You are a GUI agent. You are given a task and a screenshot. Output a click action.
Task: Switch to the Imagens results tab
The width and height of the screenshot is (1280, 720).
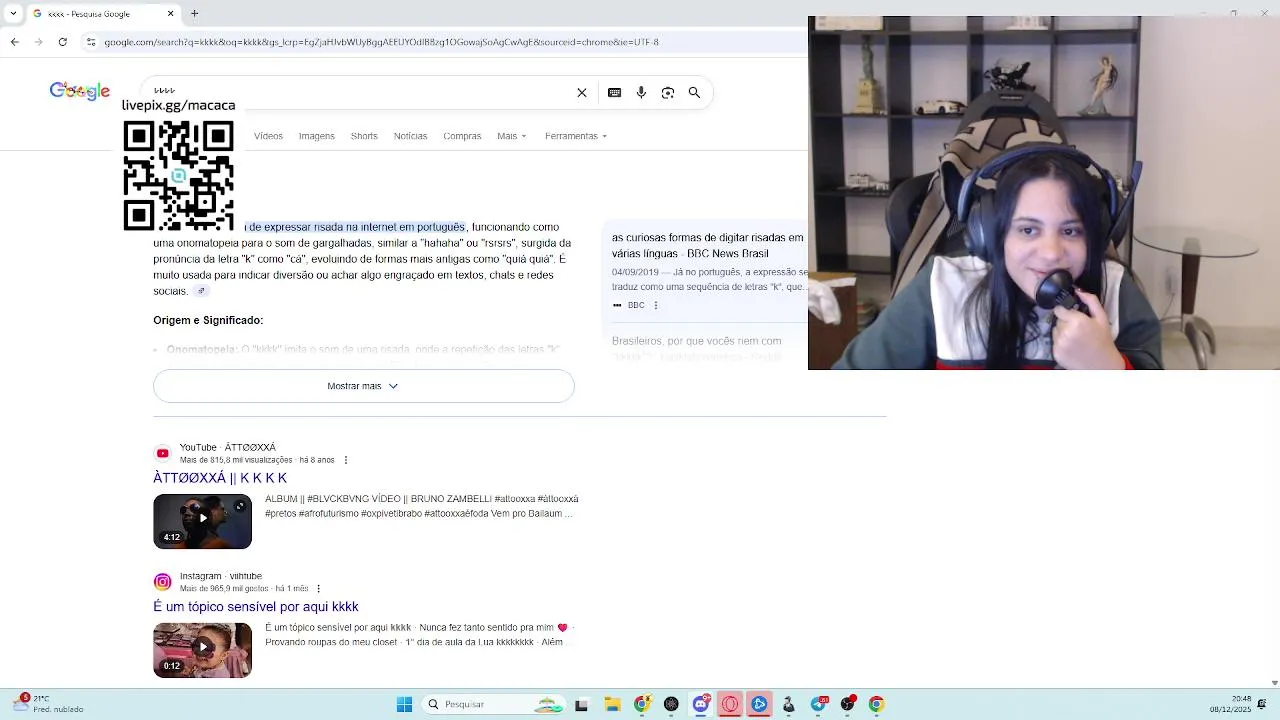(316, 136)
